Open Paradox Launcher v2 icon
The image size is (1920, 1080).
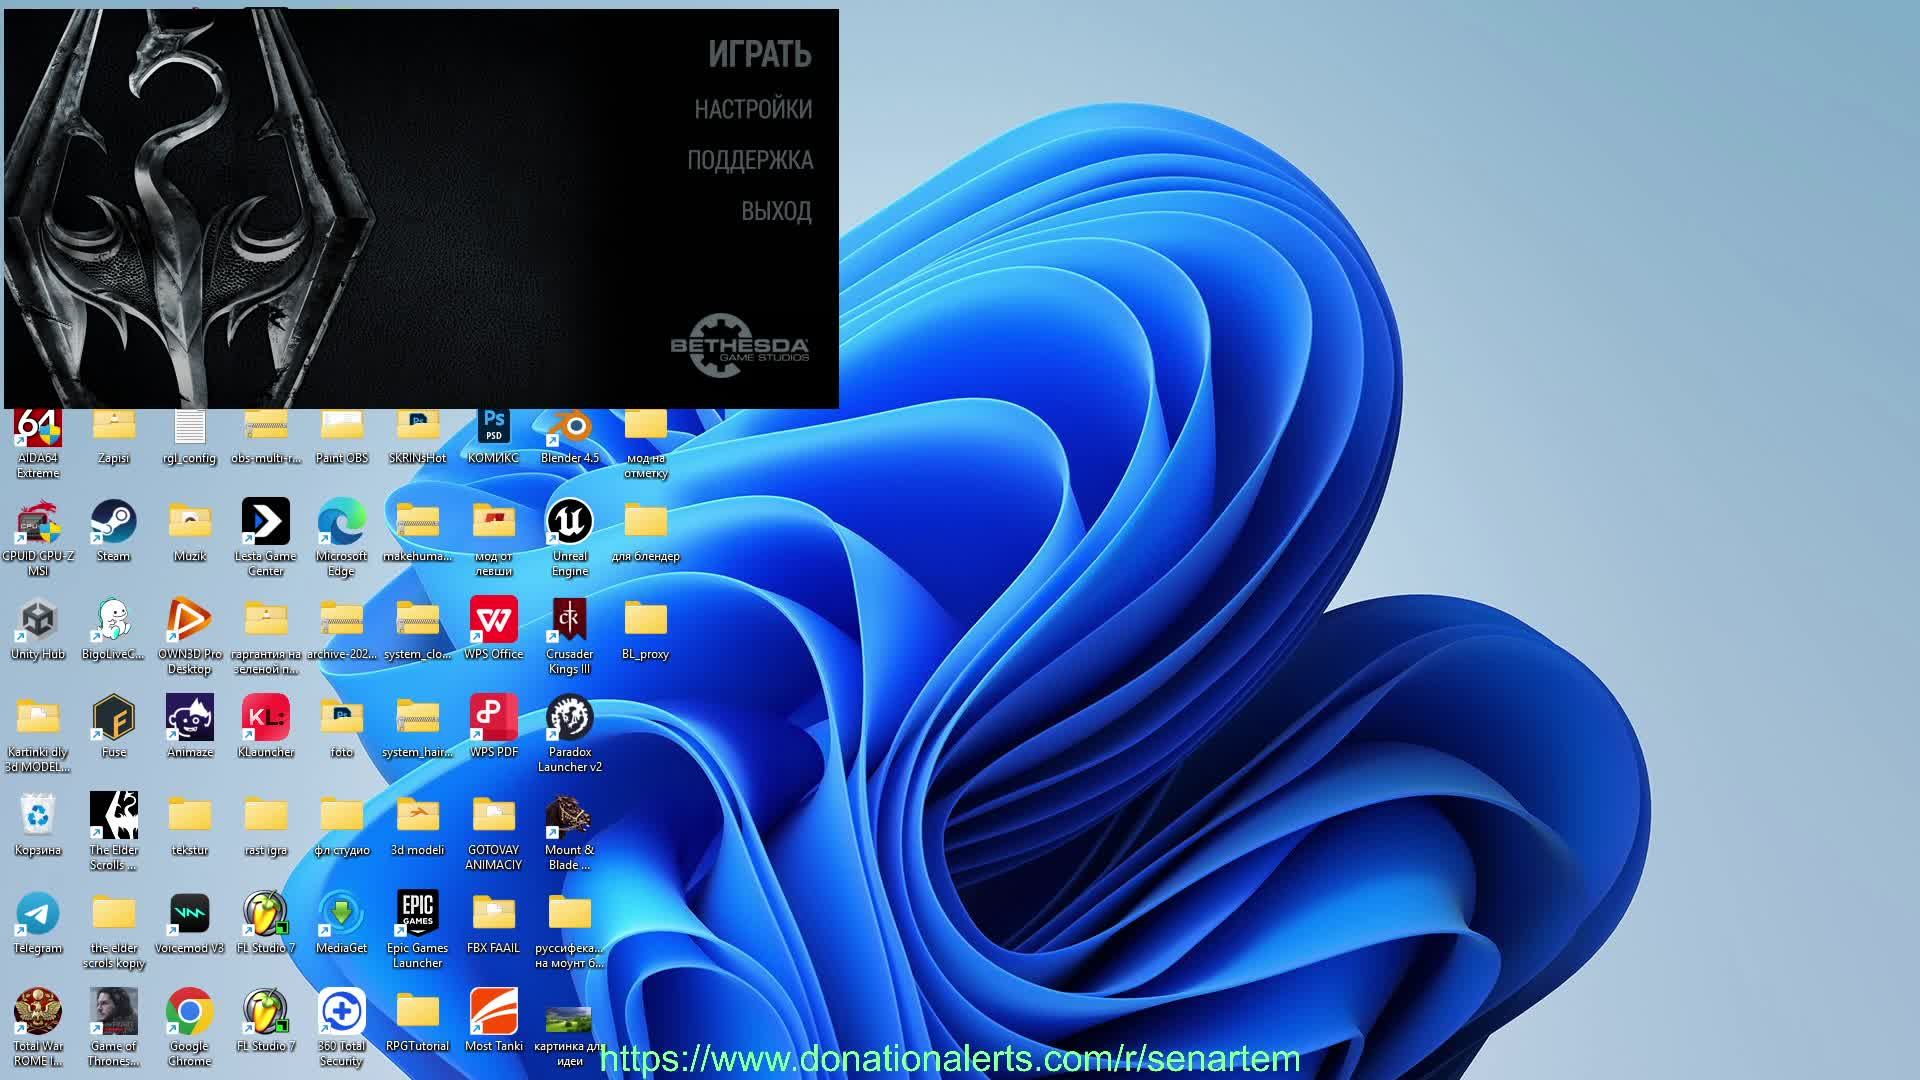[570, 734]
